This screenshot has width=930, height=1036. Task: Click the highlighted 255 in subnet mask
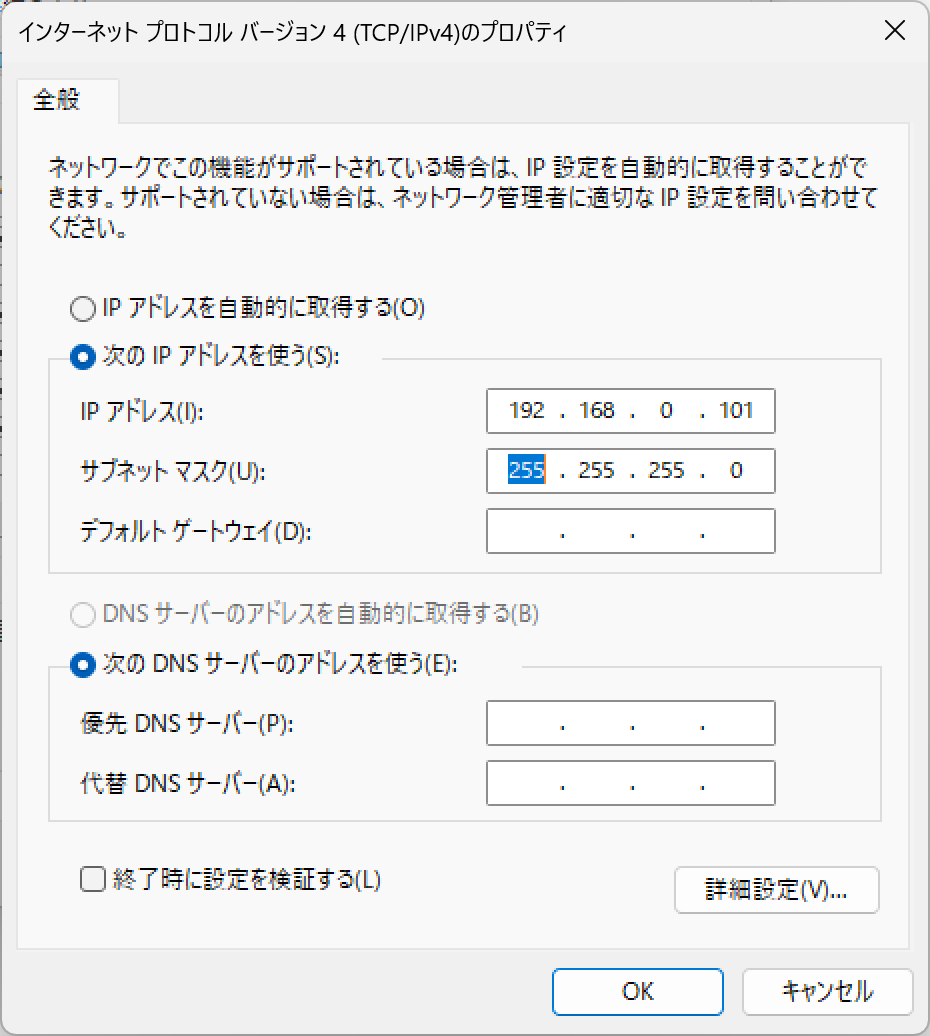(526, 470)
